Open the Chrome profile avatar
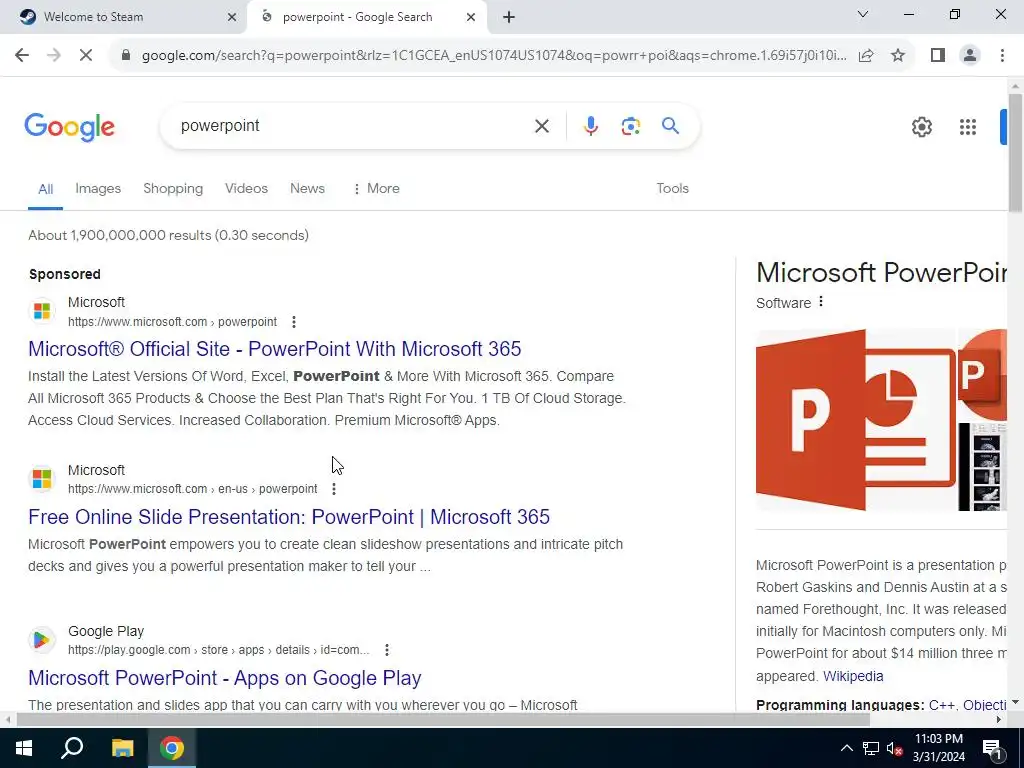The width and height of the screenshot is (1024, 768). pyautogui.click(x=970, y=56)
